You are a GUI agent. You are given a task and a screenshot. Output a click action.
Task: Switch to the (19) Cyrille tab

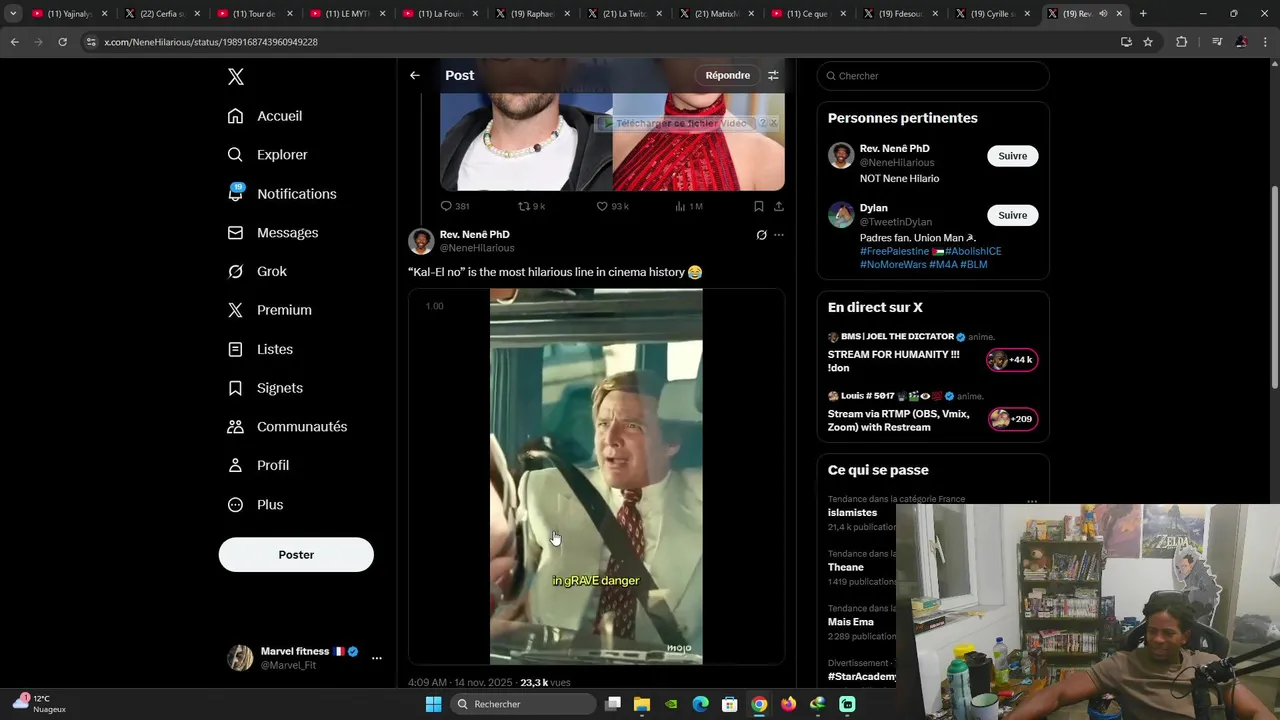992,14
